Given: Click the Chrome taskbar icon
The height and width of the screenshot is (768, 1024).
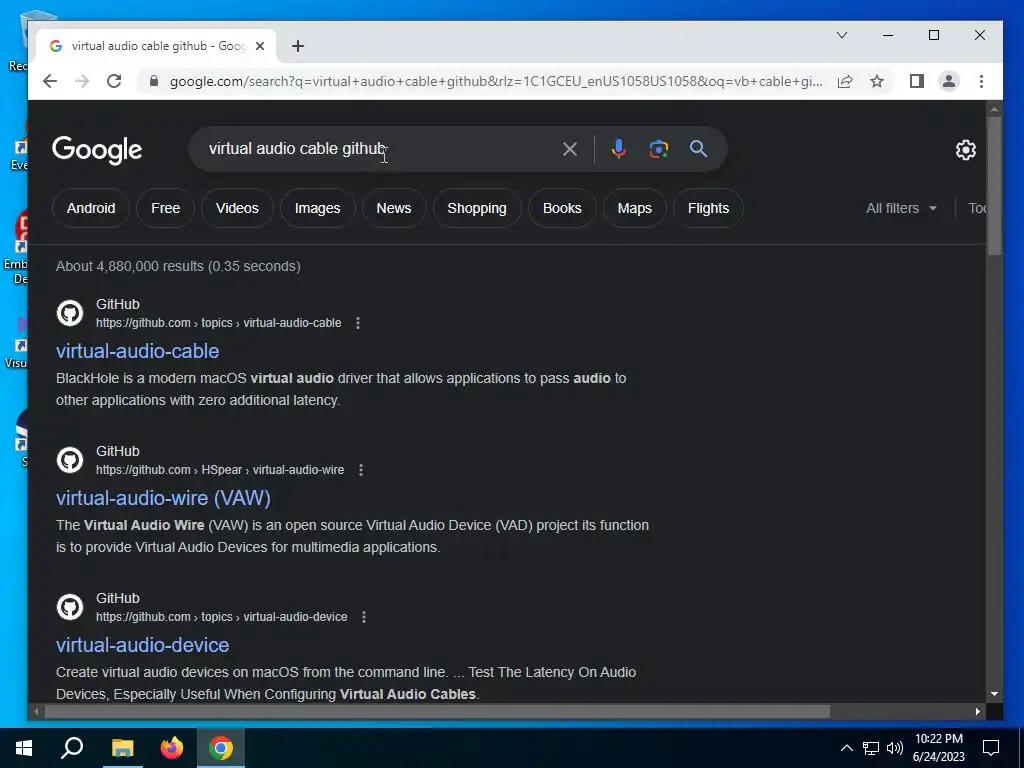Looking at the screenshot, I should click(221, 748).
